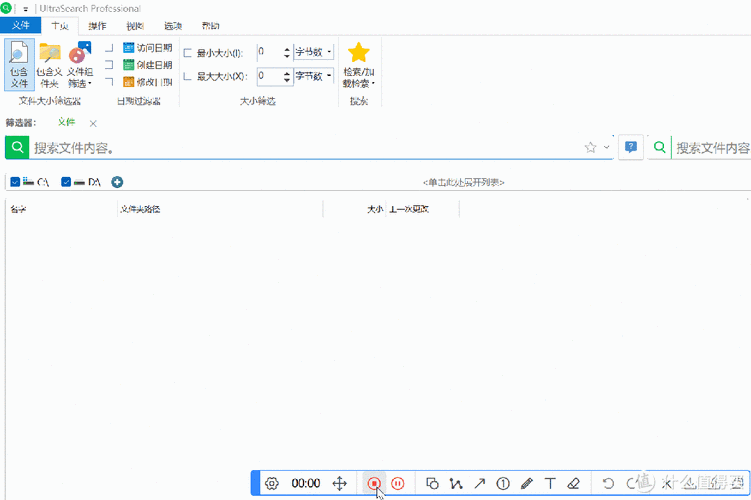Select the shapes drawing tool

tap(432, 483)
